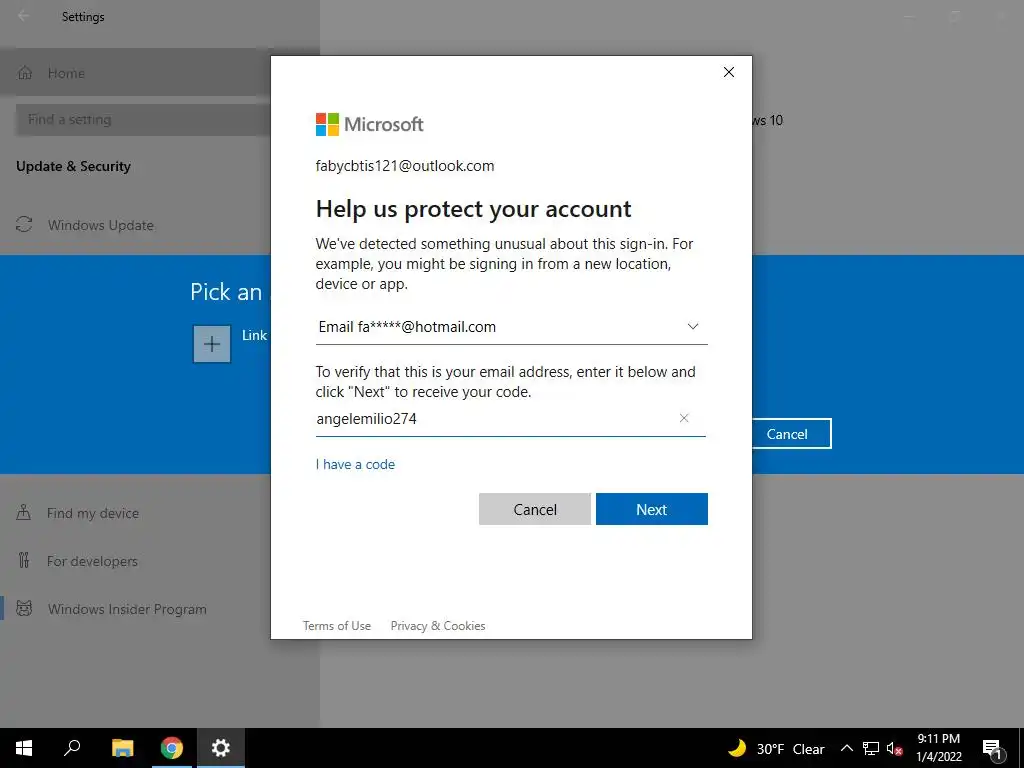
Task: Open File Explorer from taskbar
Action: point(122,748)
